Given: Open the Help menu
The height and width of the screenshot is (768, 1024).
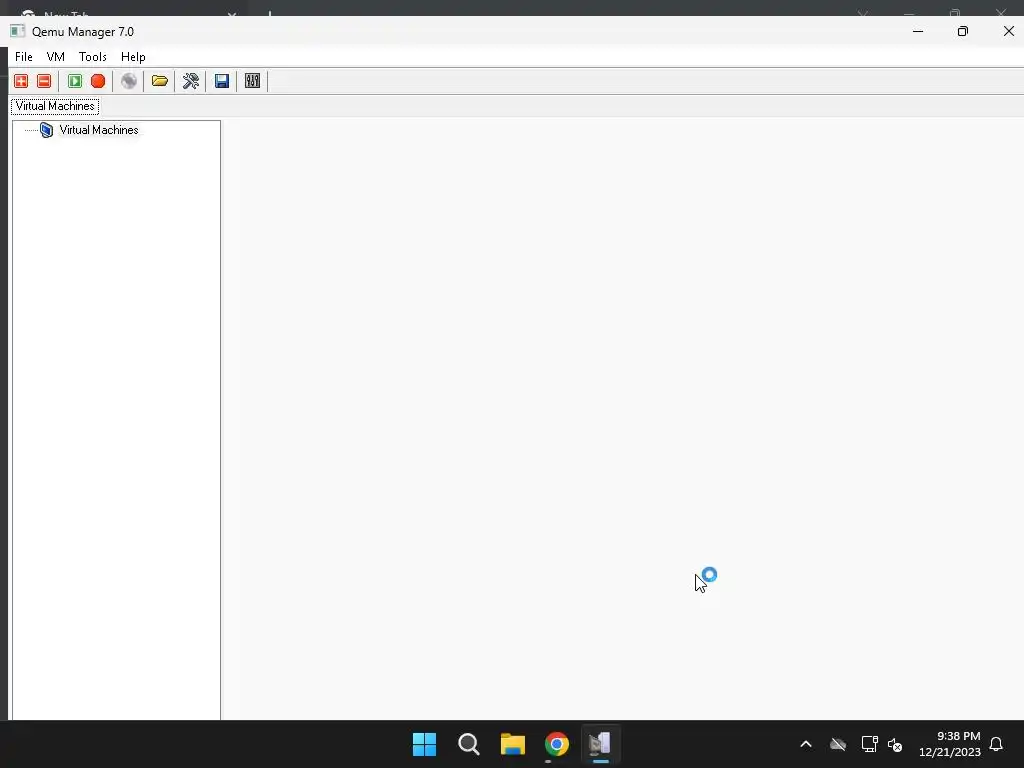Looking at the screenshot, I should pyautogui.click(x=133, y=57).
